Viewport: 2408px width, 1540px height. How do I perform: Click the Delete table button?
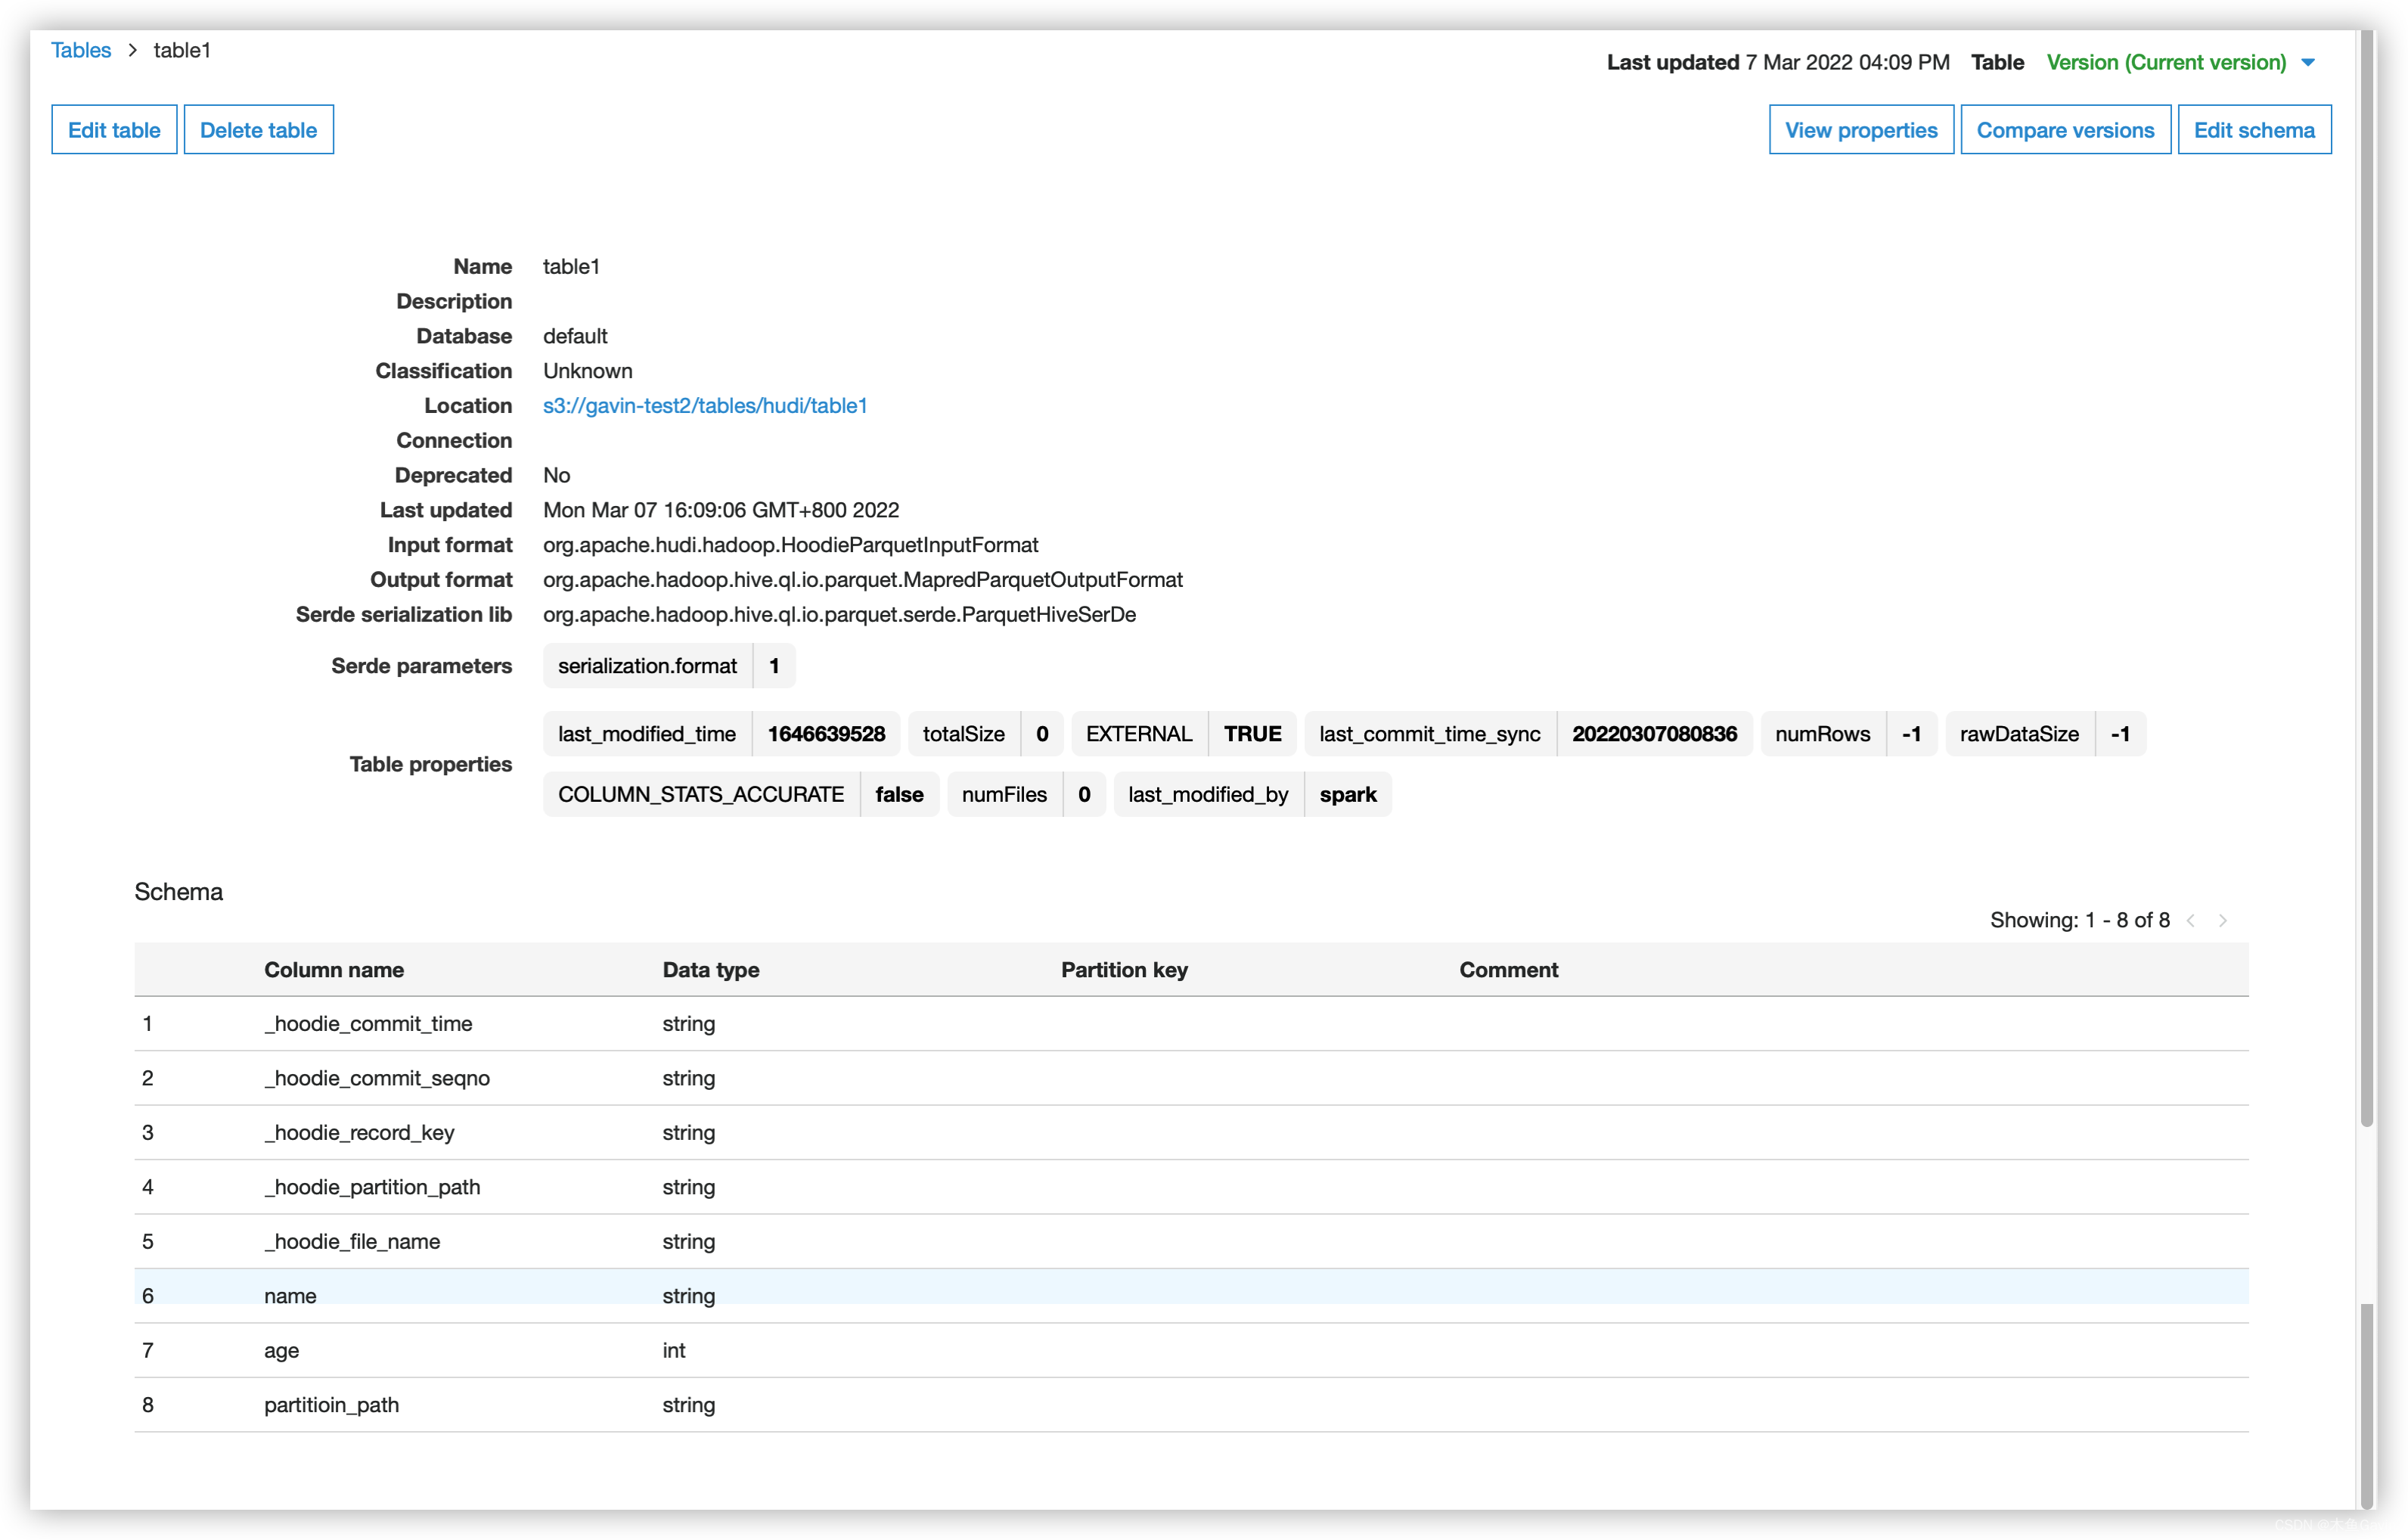point(258,130)
